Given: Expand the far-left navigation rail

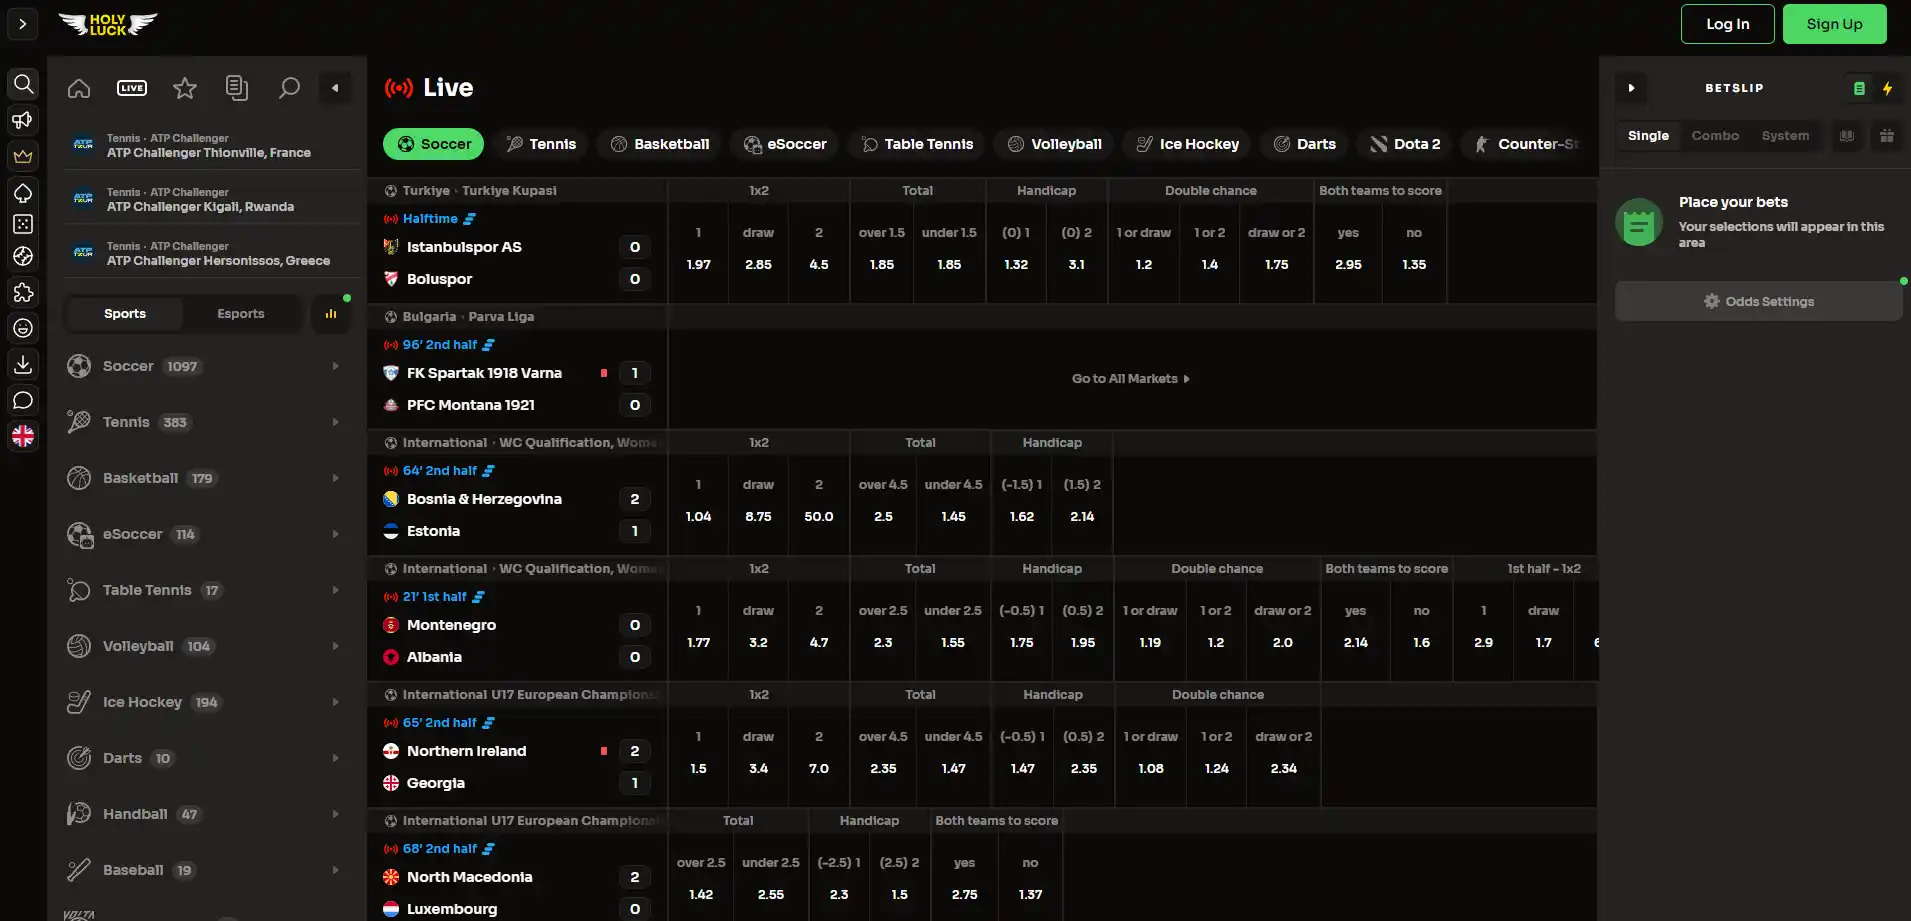Looking at the screenshot, I should click(23, 24).
